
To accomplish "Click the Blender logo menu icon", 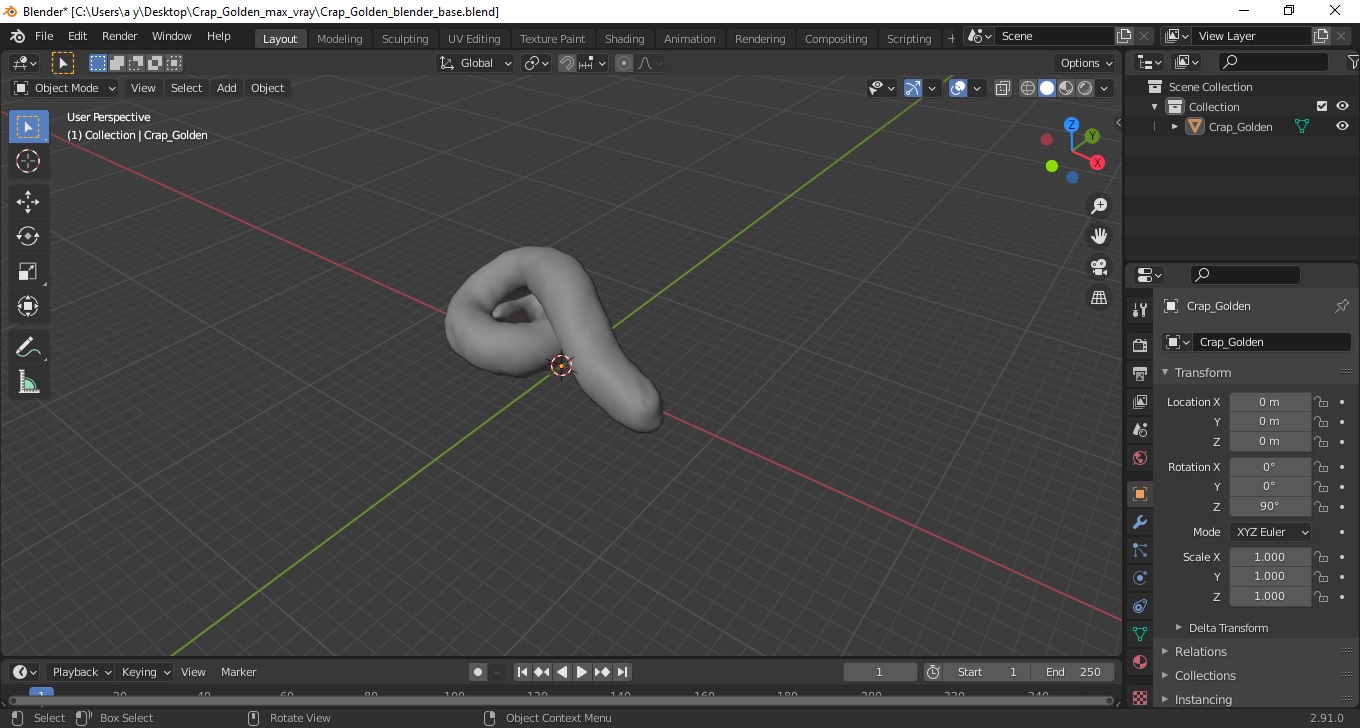I will pos(17,36).
